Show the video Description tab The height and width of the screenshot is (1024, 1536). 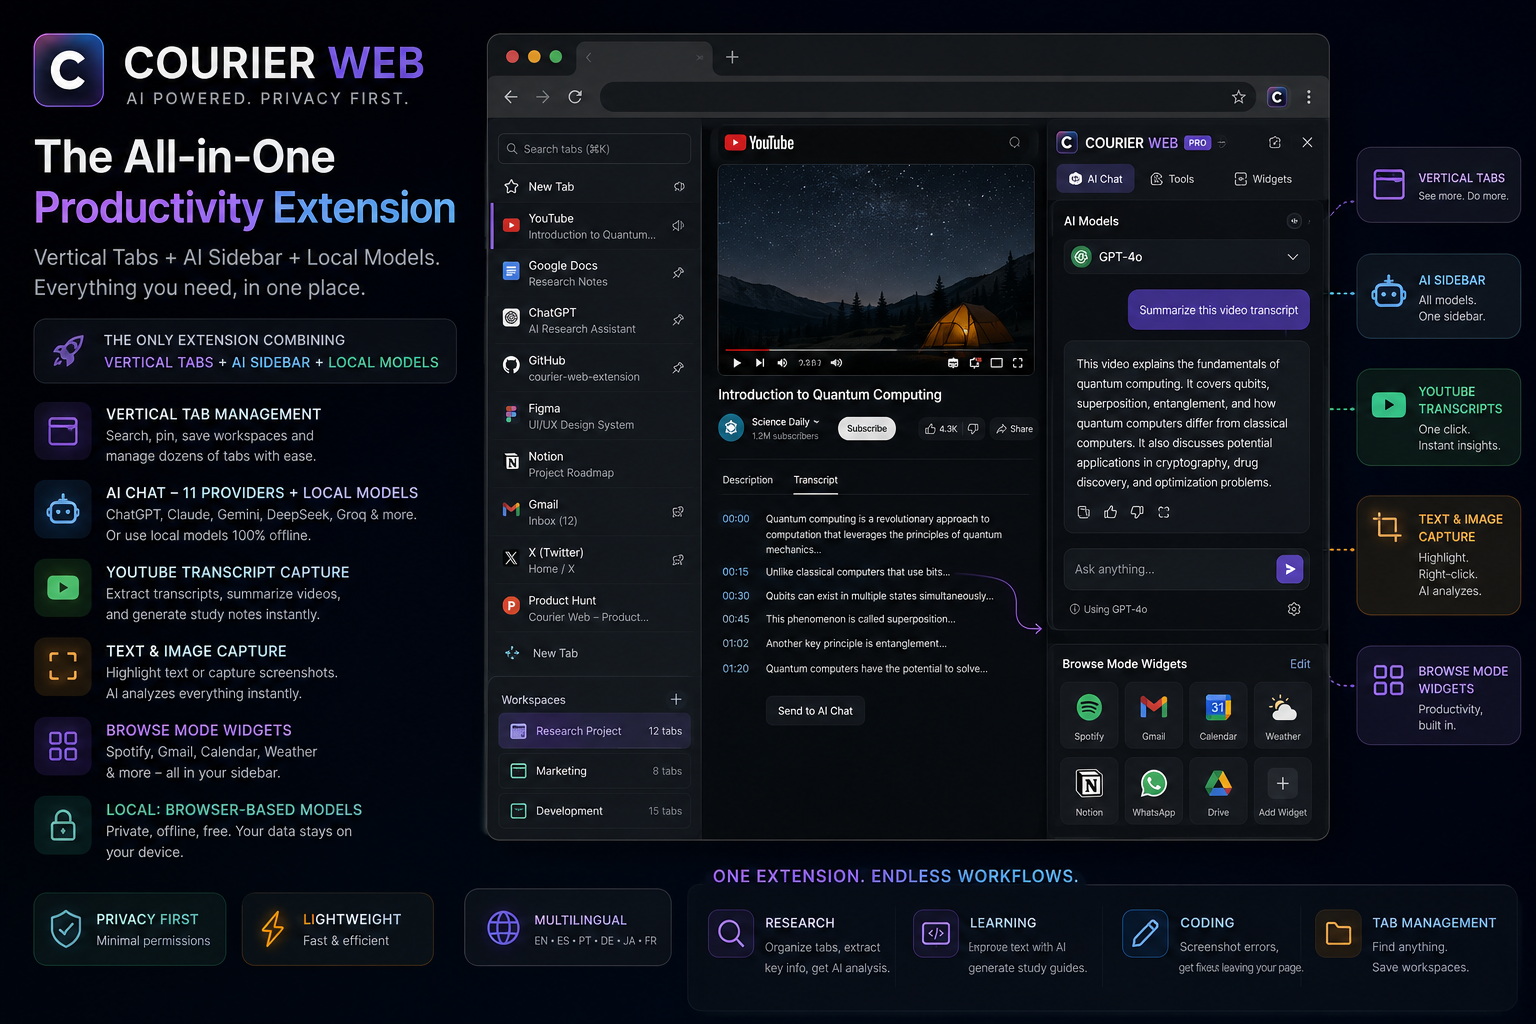point(748,480)
